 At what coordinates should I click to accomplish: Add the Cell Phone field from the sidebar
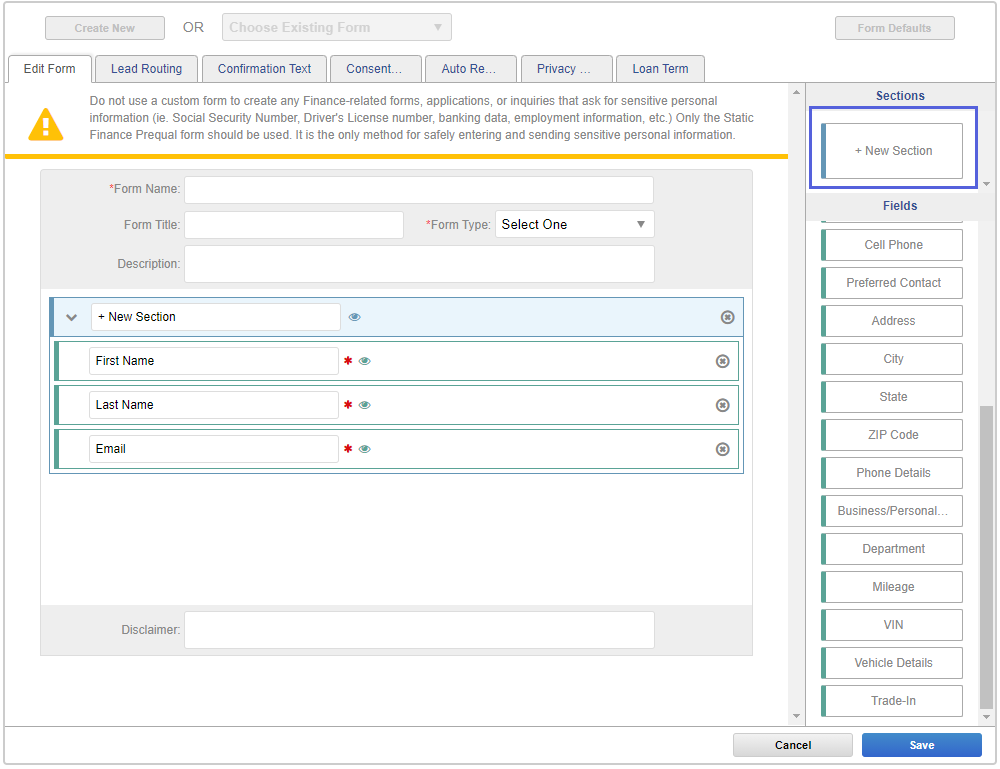coord(891,244)
